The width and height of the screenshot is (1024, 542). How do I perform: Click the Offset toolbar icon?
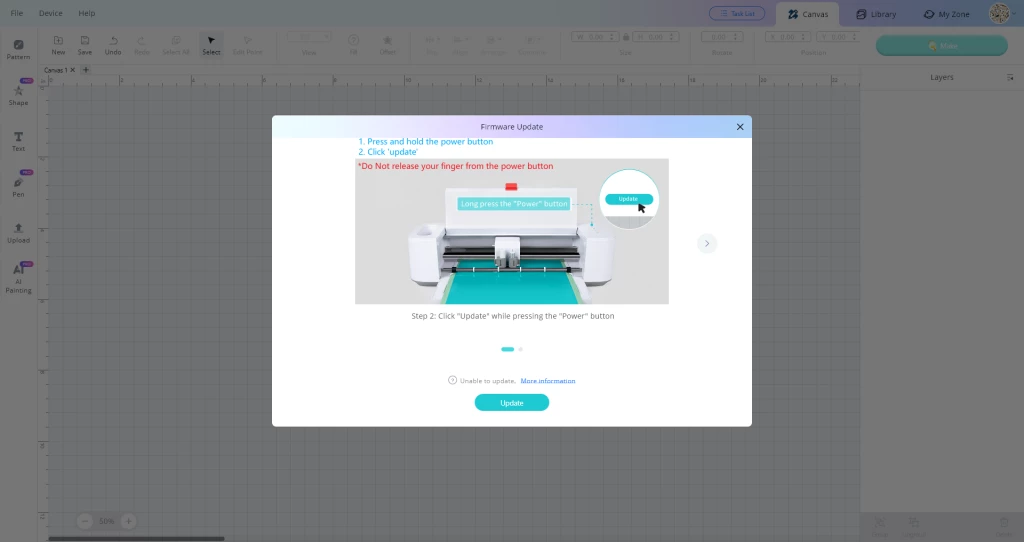(387, 45)
